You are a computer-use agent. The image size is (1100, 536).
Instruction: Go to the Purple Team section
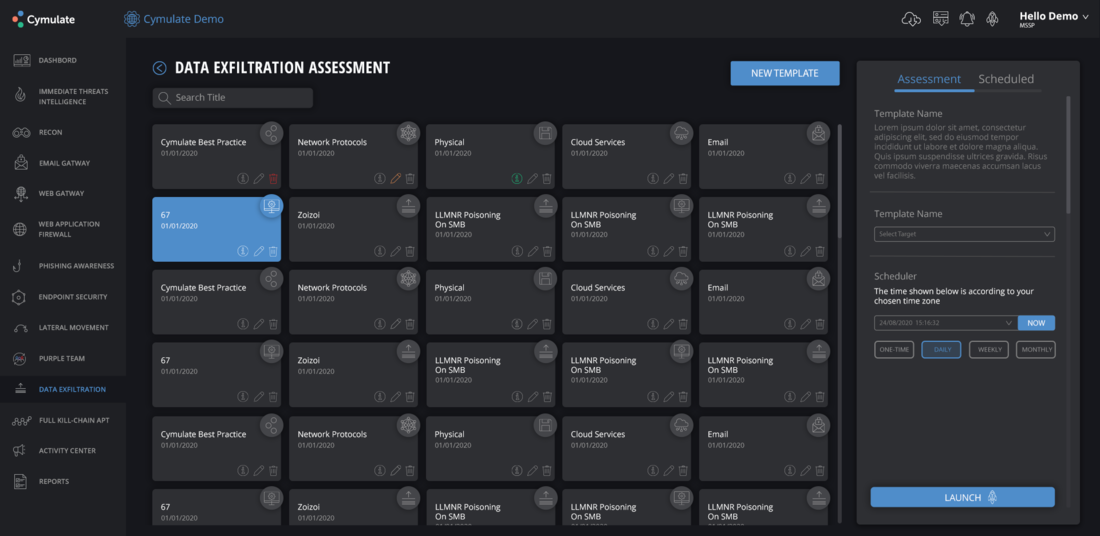pyautogui.click(x=63, y=359)
